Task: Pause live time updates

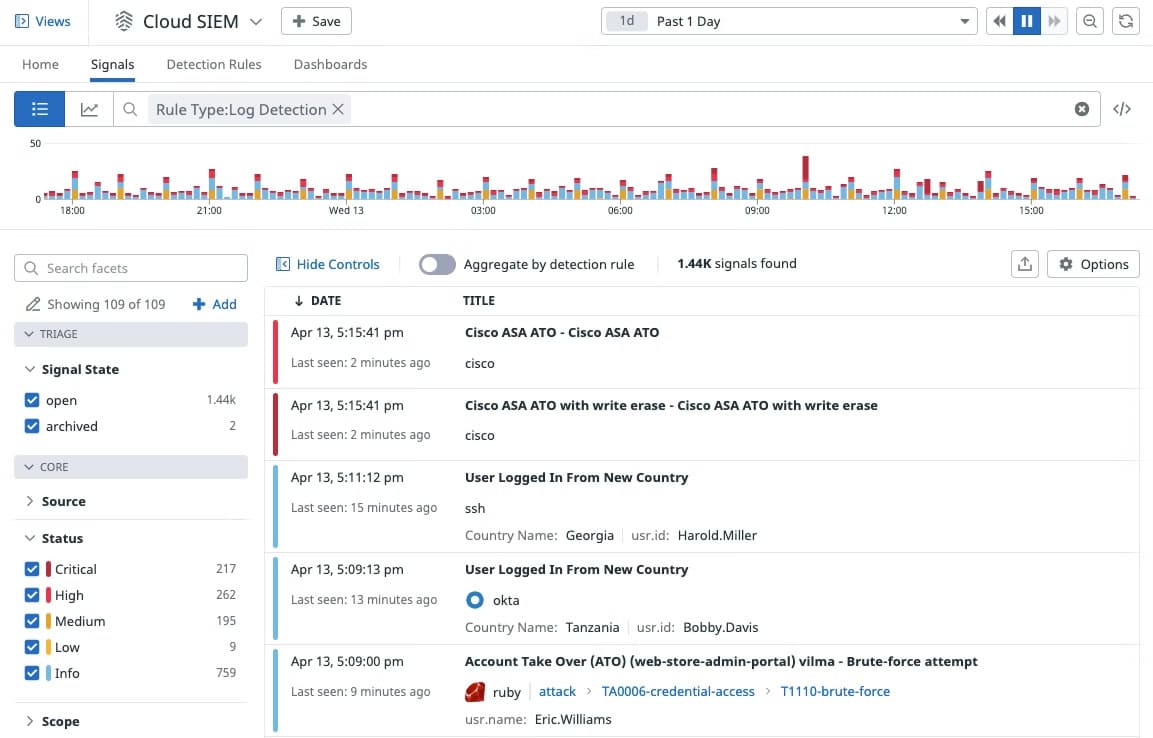Action: (x=1026, y=21)
